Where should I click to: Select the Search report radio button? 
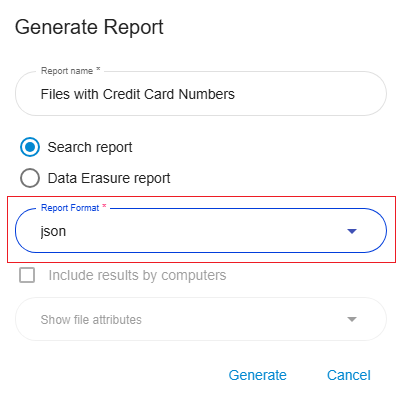30,147
